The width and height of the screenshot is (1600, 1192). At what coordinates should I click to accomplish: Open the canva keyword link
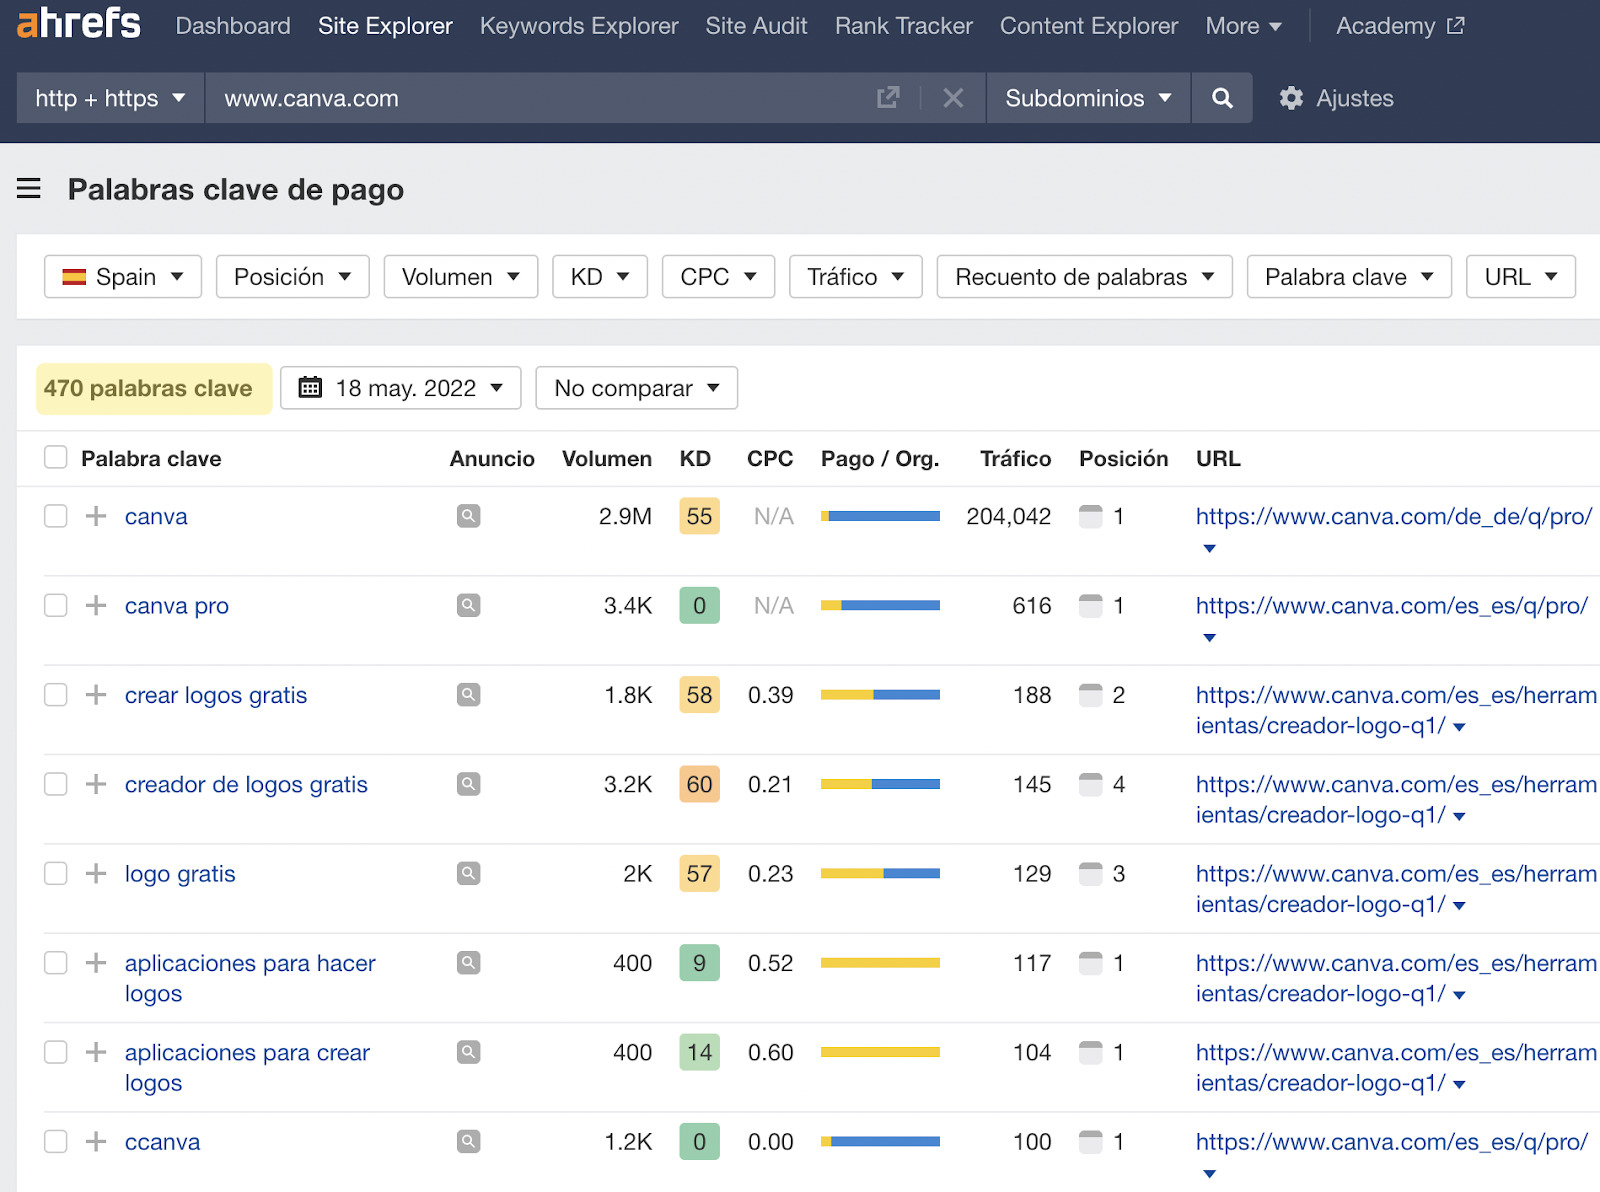pyautogui.click(x=156, y=516)
